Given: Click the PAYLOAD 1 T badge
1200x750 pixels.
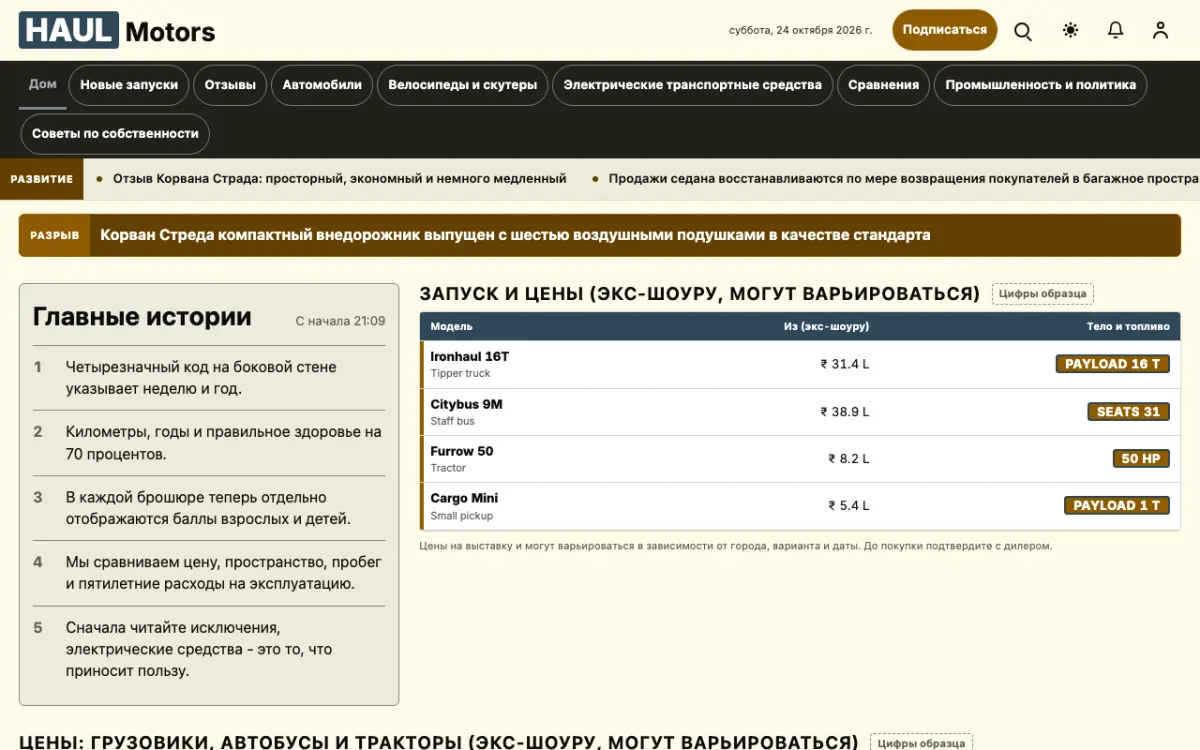Looking at the screenshot, I should pyautogui.click(x=1117, y=506).
